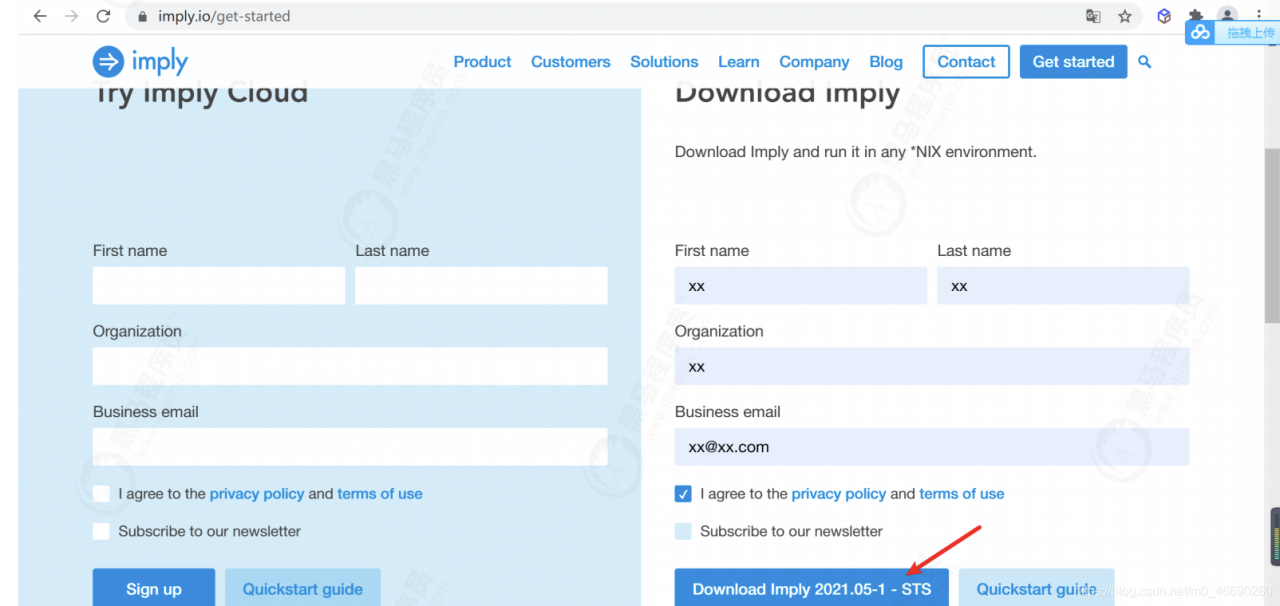Viewport: 1280px width, 606px height.
Task: Click Download form Last name field
Action: pos(1063,286)
